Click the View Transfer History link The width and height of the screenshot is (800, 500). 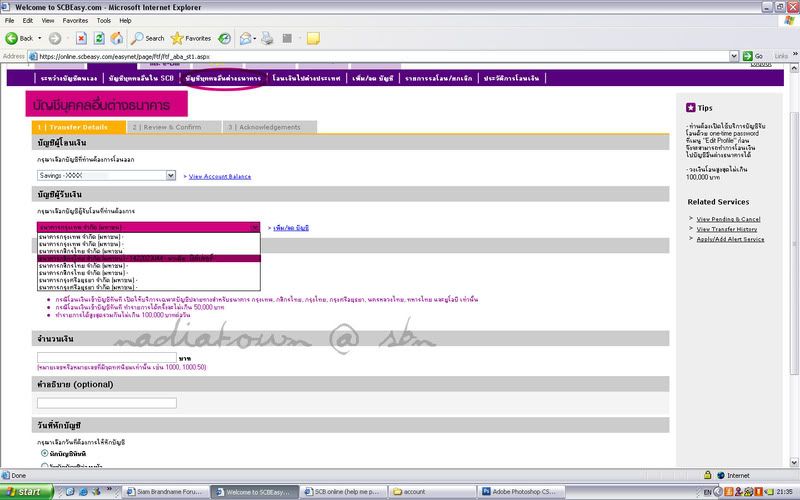727,229
